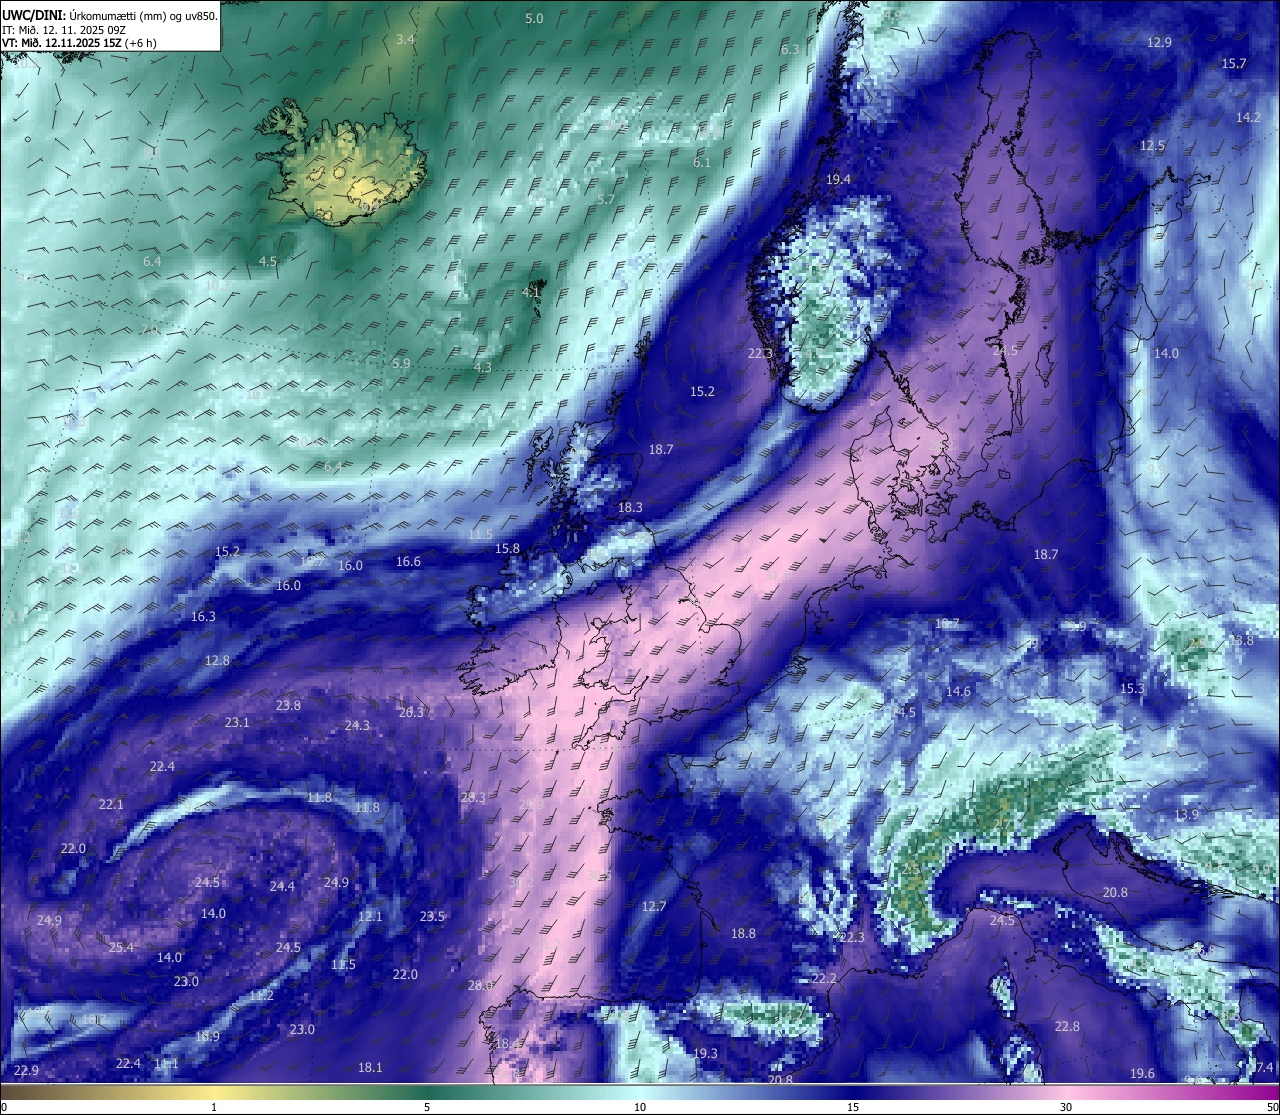Click the 25.4 value label
This screenshot has height=1115, width=1280.
[121, 948]
